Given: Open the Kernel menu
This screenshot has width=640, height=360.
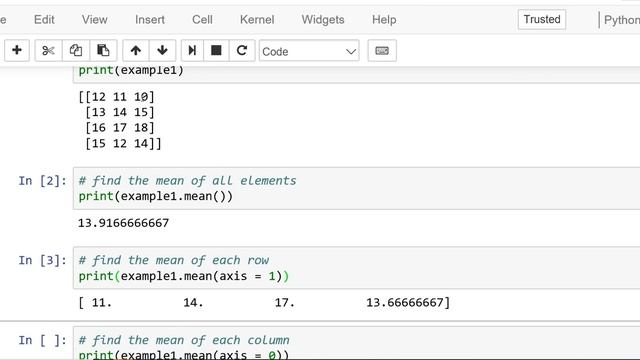Looking at the screenshot, I should 257,20.
